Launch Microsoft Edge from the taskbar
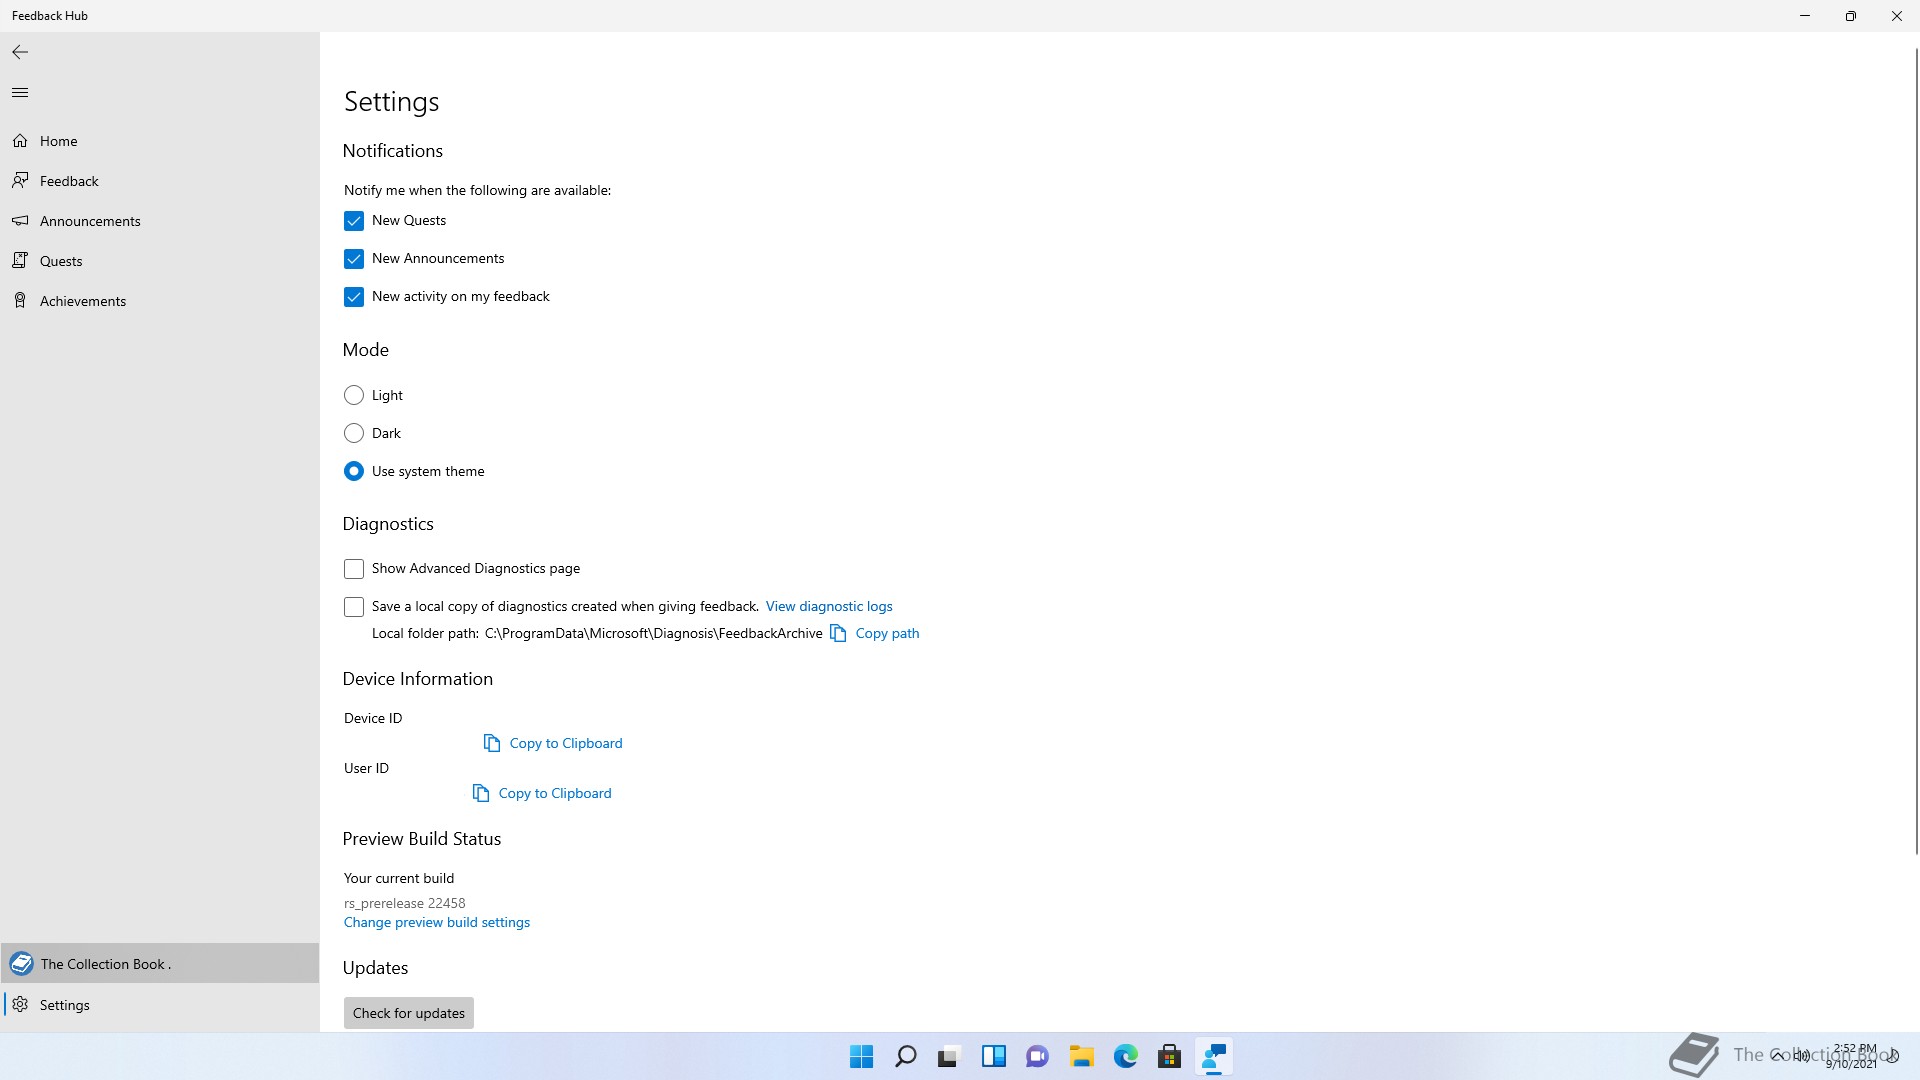 pyautogui.click(x=1125, y=1056)
